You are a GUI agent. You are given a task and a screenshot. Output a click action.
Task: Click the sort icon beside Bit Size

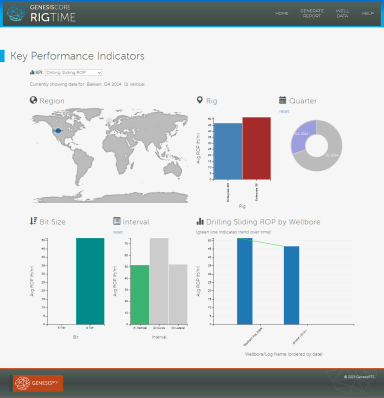(x=33, y=221)
